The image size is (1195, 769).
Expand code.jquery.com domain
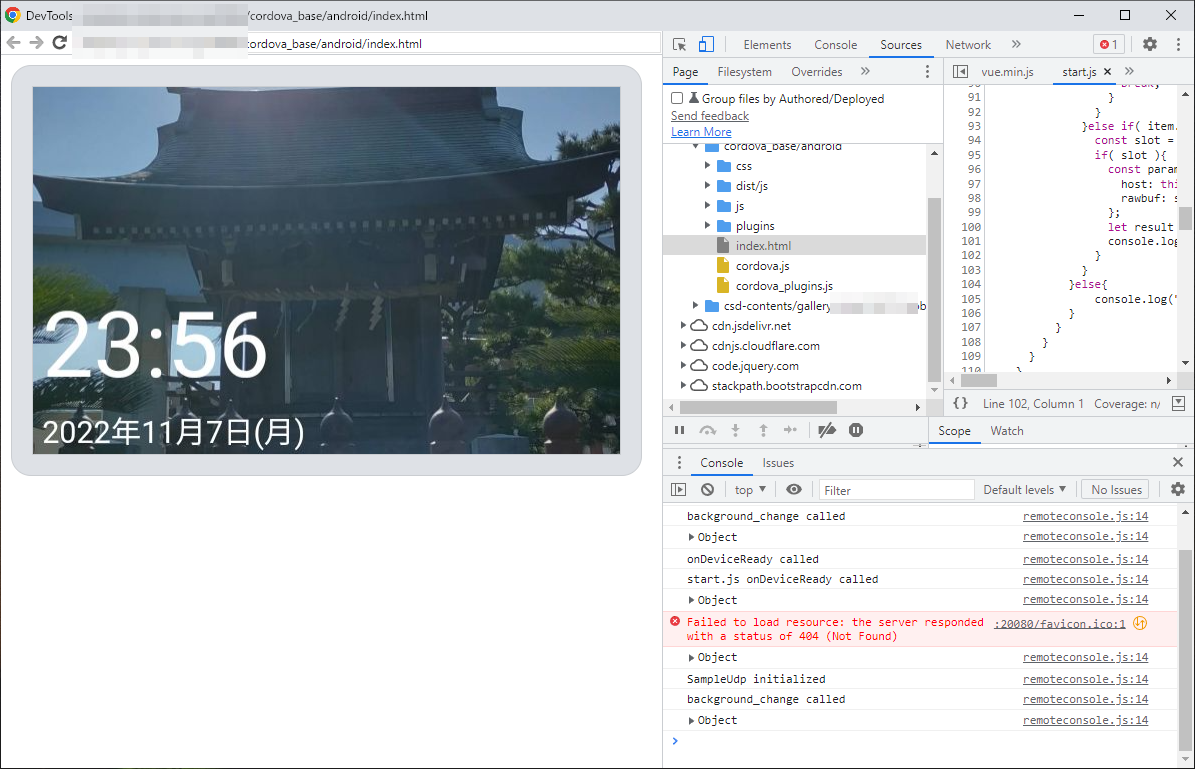point(683,366)
